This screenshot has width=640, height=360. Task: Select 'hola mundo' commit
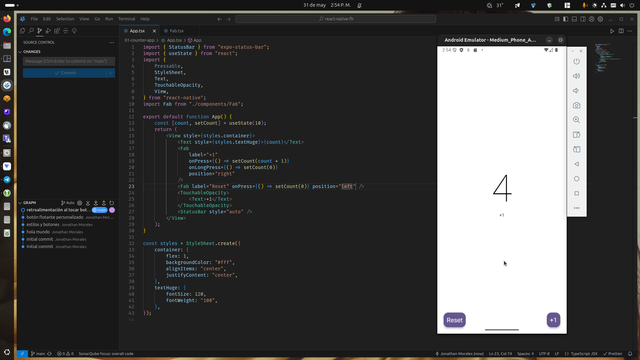tap(38, 232)
